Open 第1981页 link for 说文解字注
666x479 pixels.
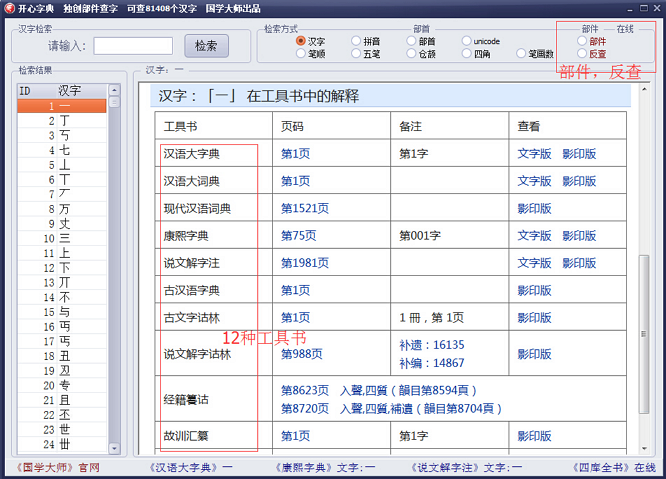pyautogui.click(x=304, y=263)
